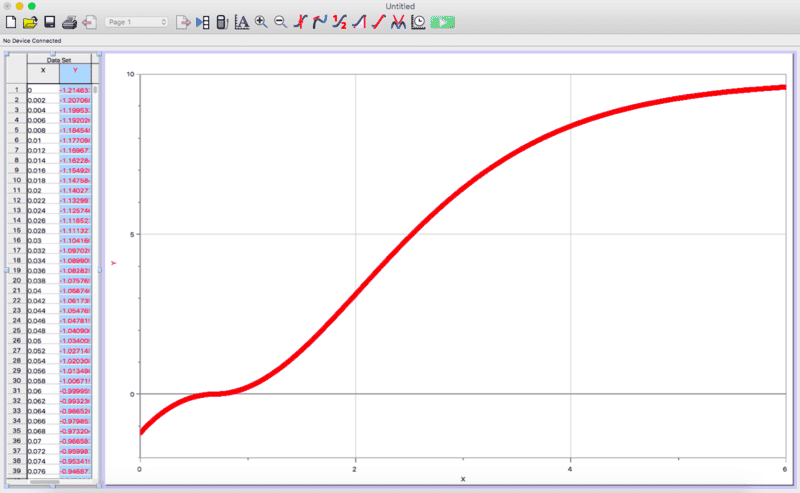Select the Y column header

coord(75,72)
